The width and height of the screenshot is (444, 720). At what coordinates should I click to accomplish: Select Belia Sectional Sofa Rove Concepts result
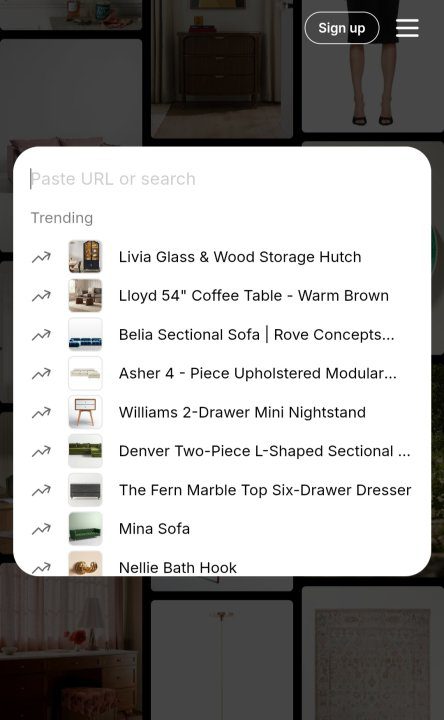[x=256, y=335]
